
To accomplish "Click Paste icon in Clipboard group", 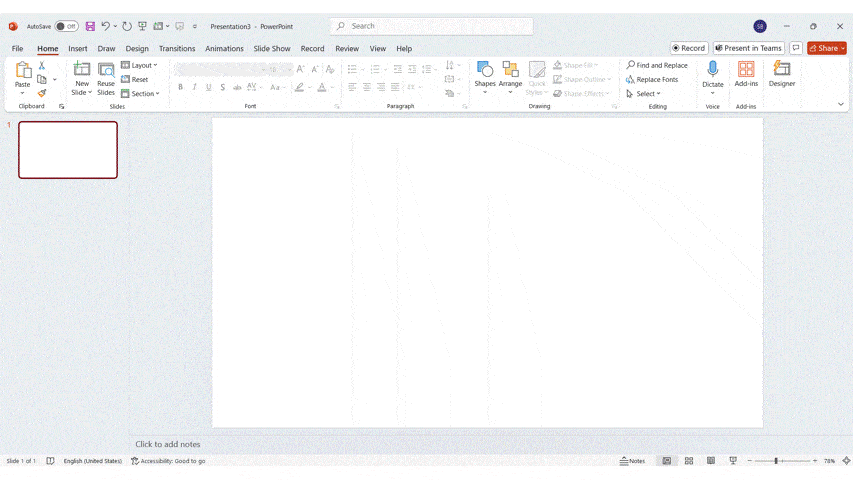I will pyautogui.click(x=22, y=71).
